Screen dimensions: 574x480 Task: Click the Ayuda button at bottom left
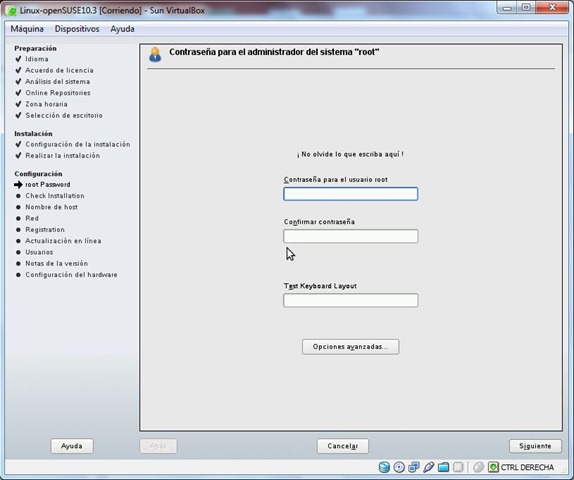(72, 446)
